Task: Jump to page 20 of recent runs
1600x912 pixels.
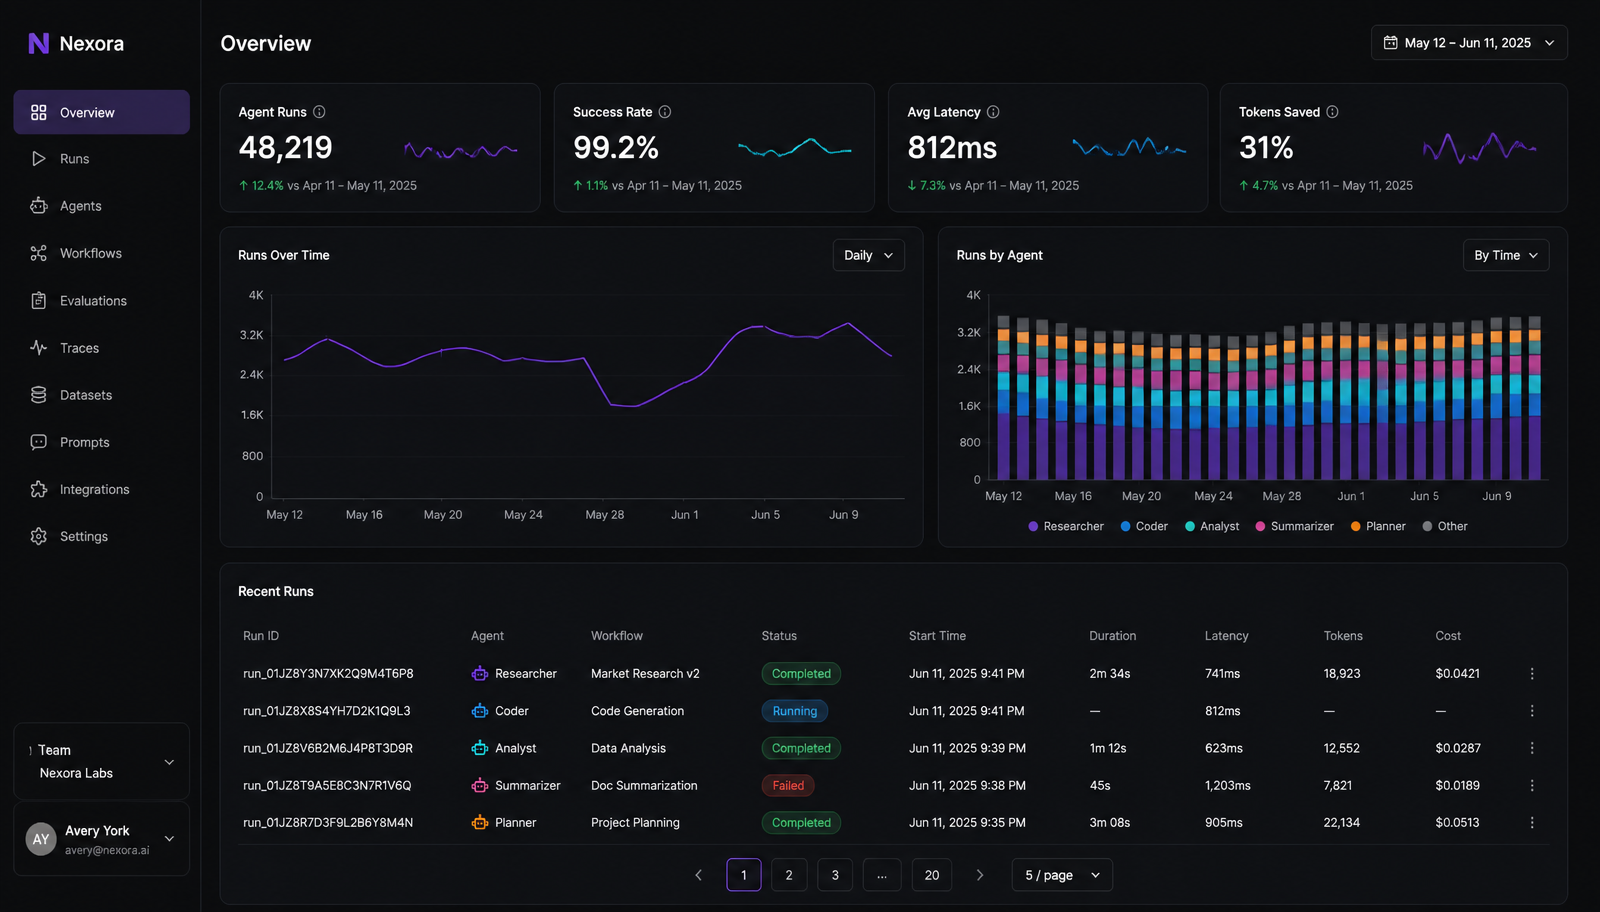Action: (932, 875)
